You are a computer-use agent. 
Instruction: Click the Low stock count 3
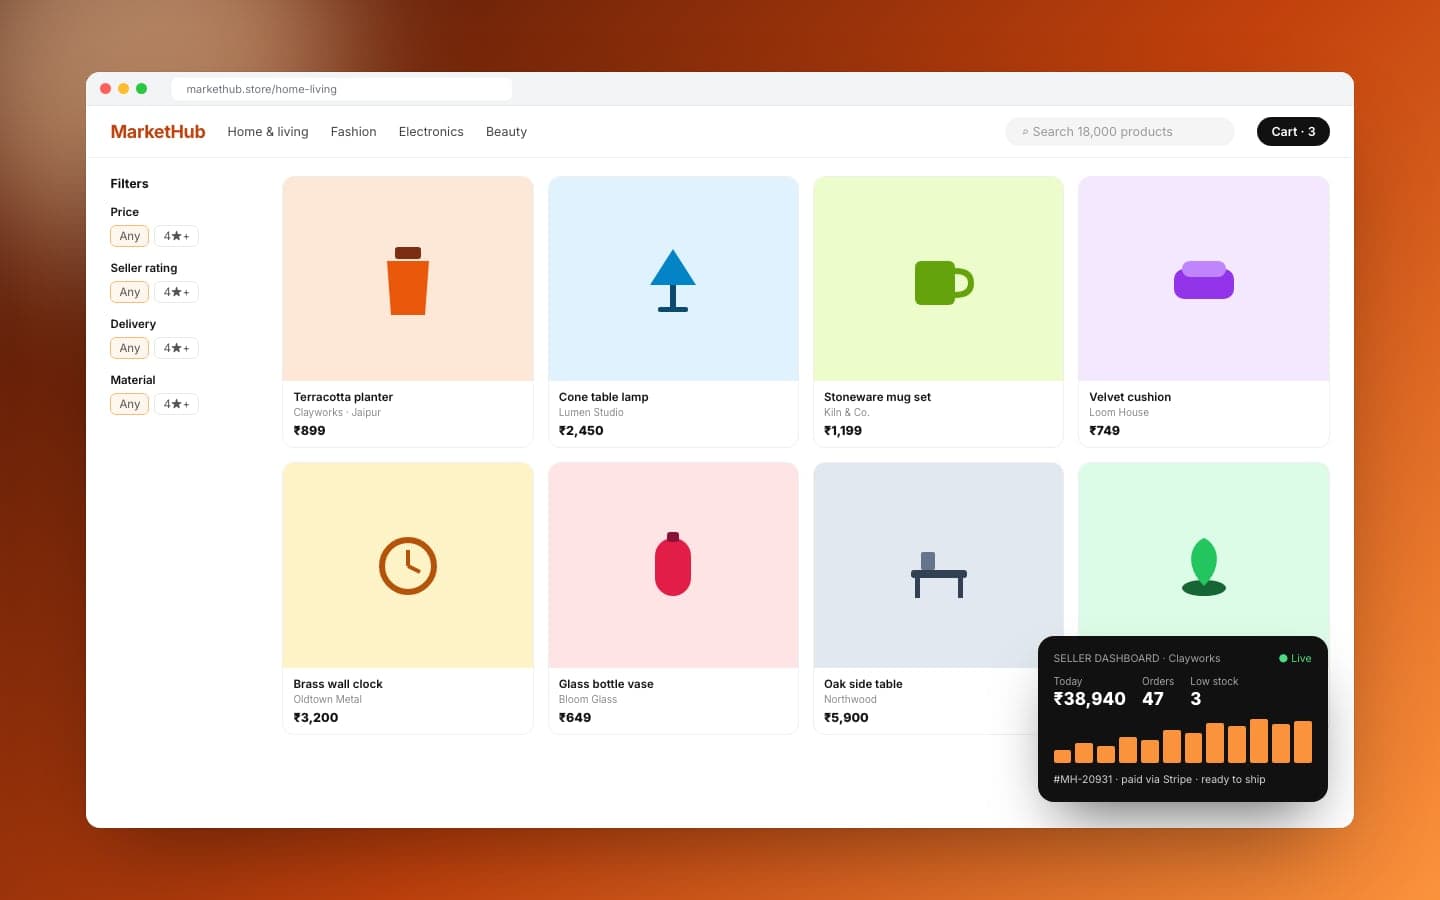pyautogui.click(x=1196, y=699)
